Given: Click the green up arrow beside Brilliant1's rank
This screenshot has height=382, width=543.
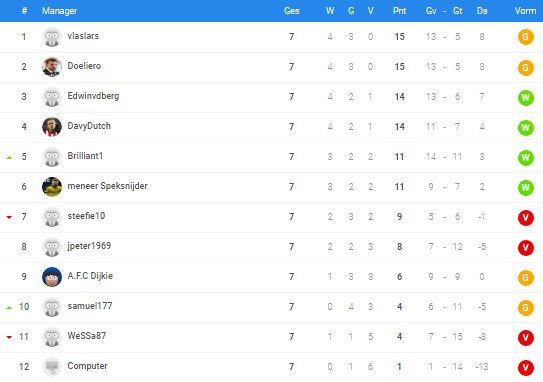Looking at the screenshot, I should tap(9, 158).
